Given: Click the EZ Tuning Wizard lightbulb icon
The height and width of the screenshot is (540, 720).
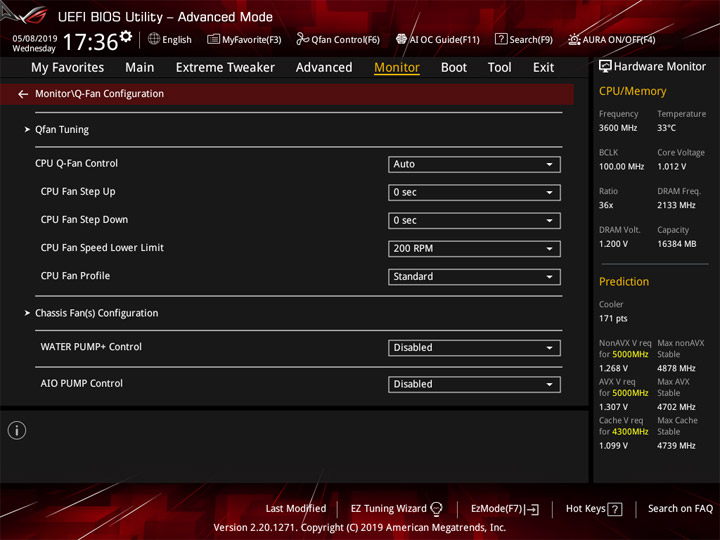Looking at the screenshot, I should tap(436, 509).
